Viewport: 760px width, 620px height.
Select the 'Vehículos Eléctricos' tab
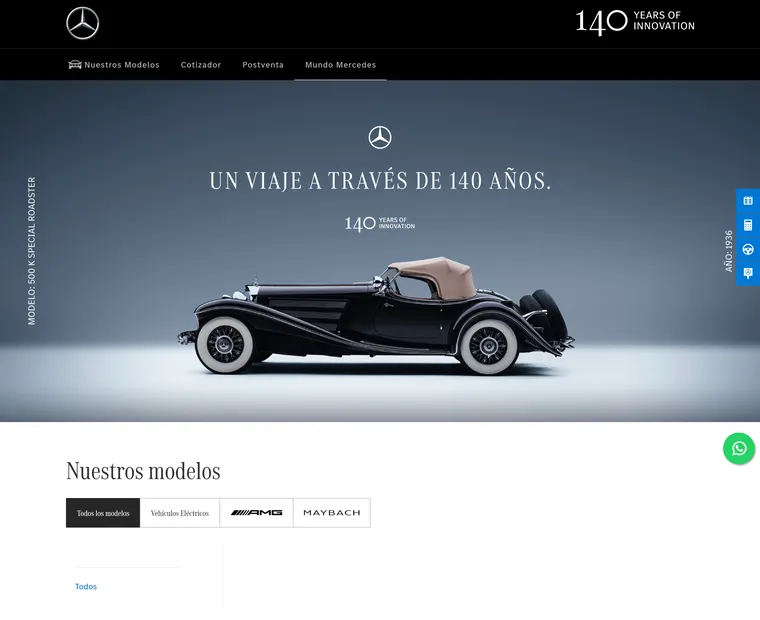(180, 513)
